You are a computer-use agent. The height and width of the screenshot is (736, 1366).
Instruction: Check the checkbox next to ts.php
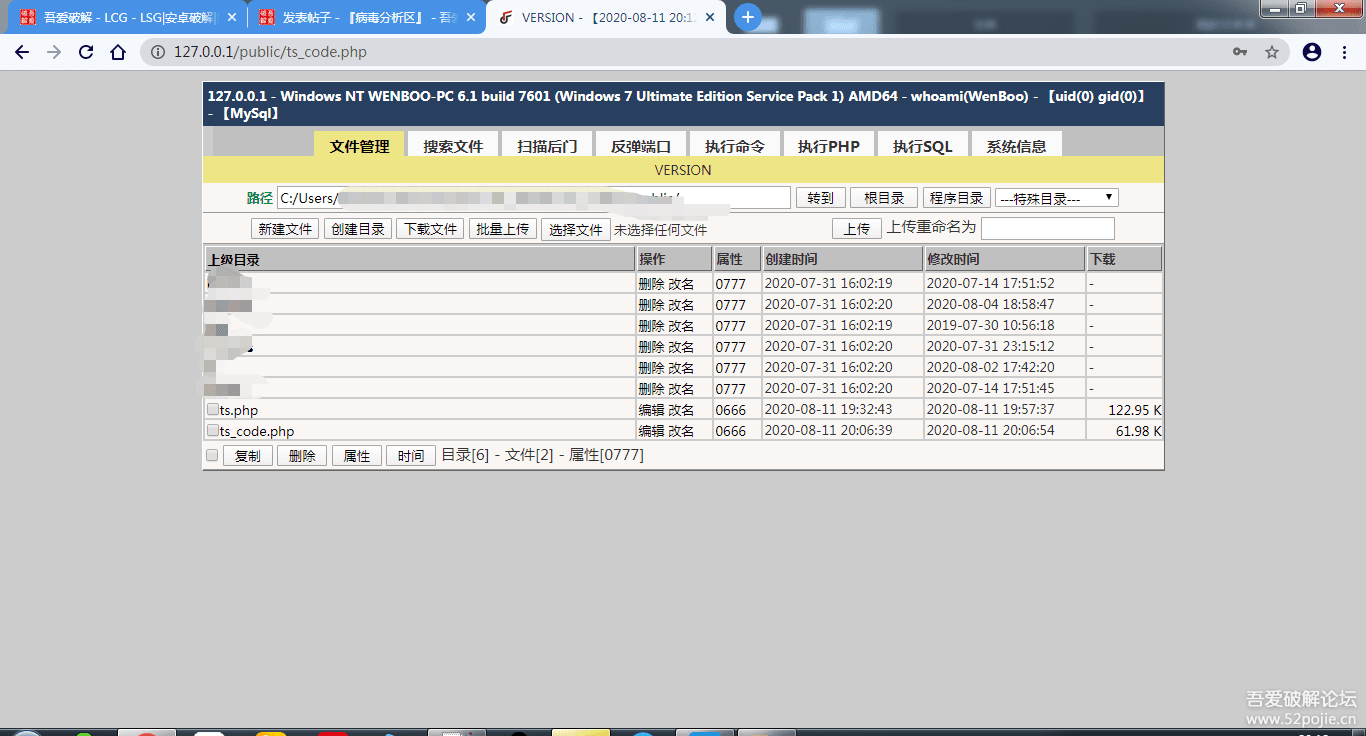tap(212, 408)
